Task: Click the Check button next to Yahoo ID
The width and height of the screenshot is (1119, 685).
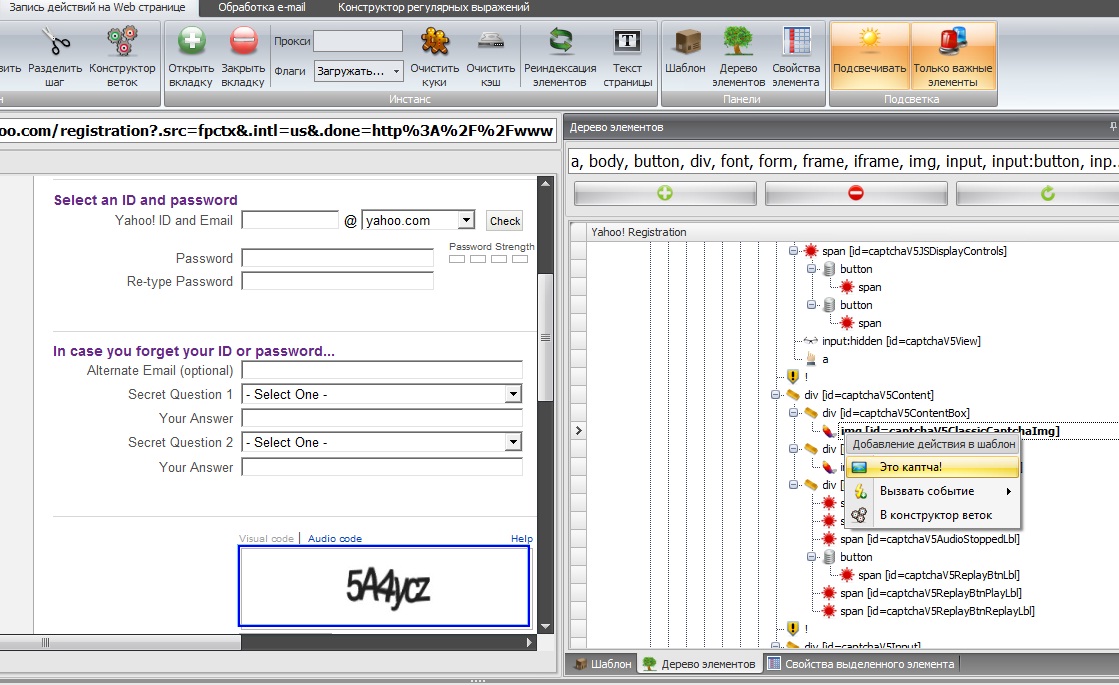Action: pyautogui.click(x=505, y=221)
